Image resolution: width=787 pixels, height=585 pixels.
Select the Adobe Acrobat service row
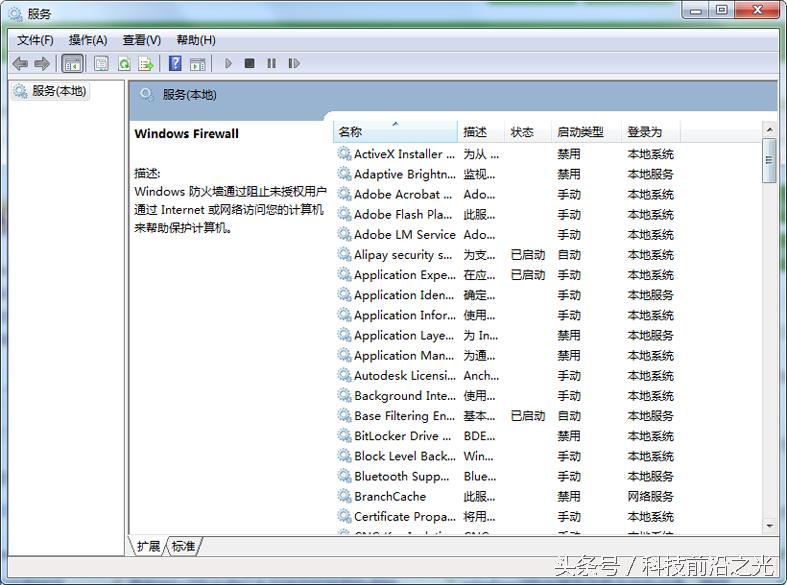tap(506, 194)
